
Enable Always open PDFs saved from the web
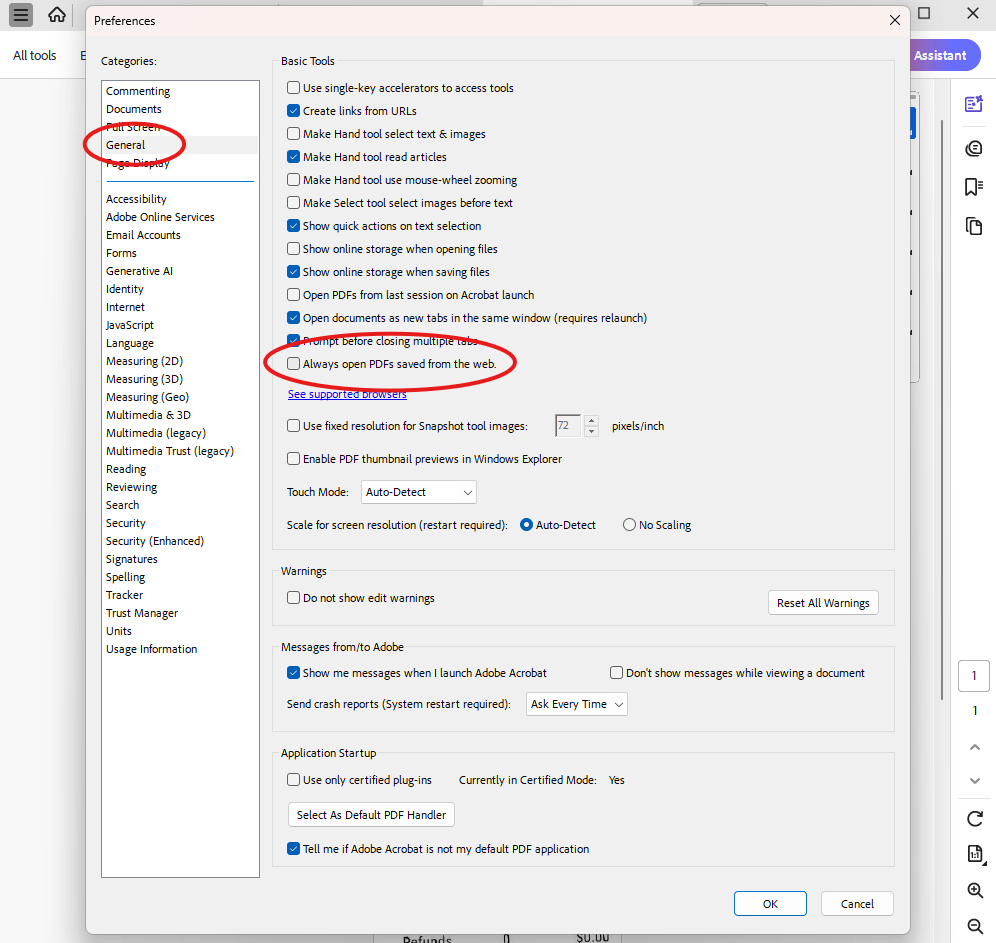click(294, 363)
